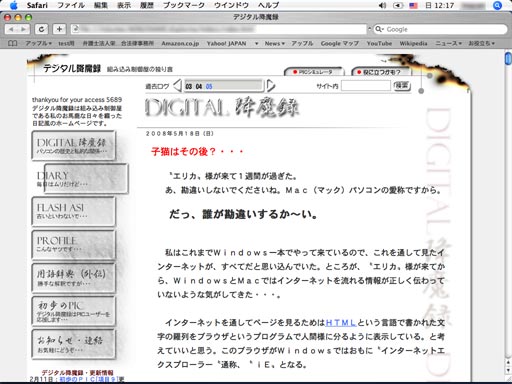Open the アップル bookmarks dropdown
512x384 pixels.
tap(38, 43)
